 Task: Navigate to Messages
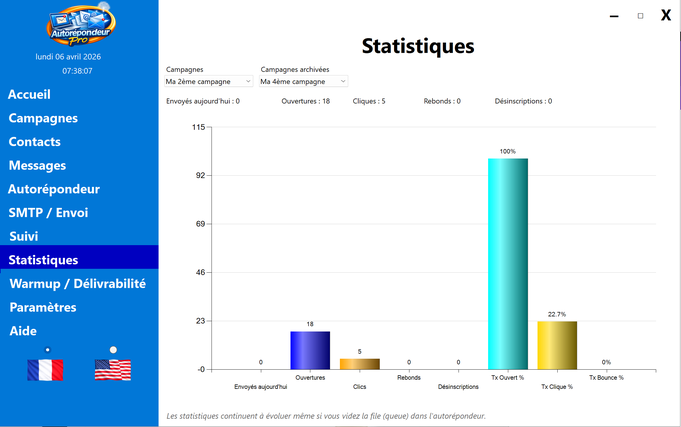37,166
